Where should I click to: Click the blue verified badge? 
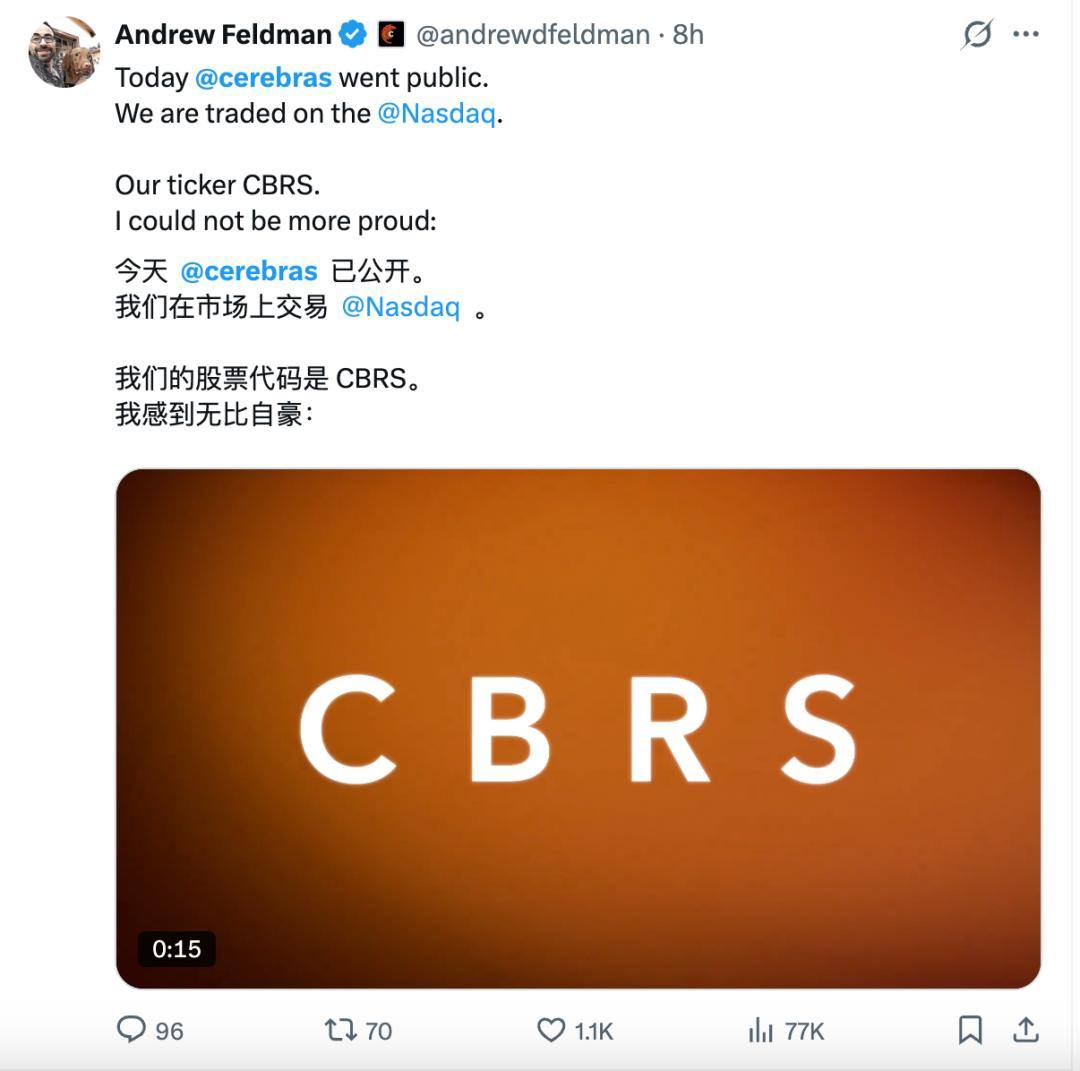[353, 34]
